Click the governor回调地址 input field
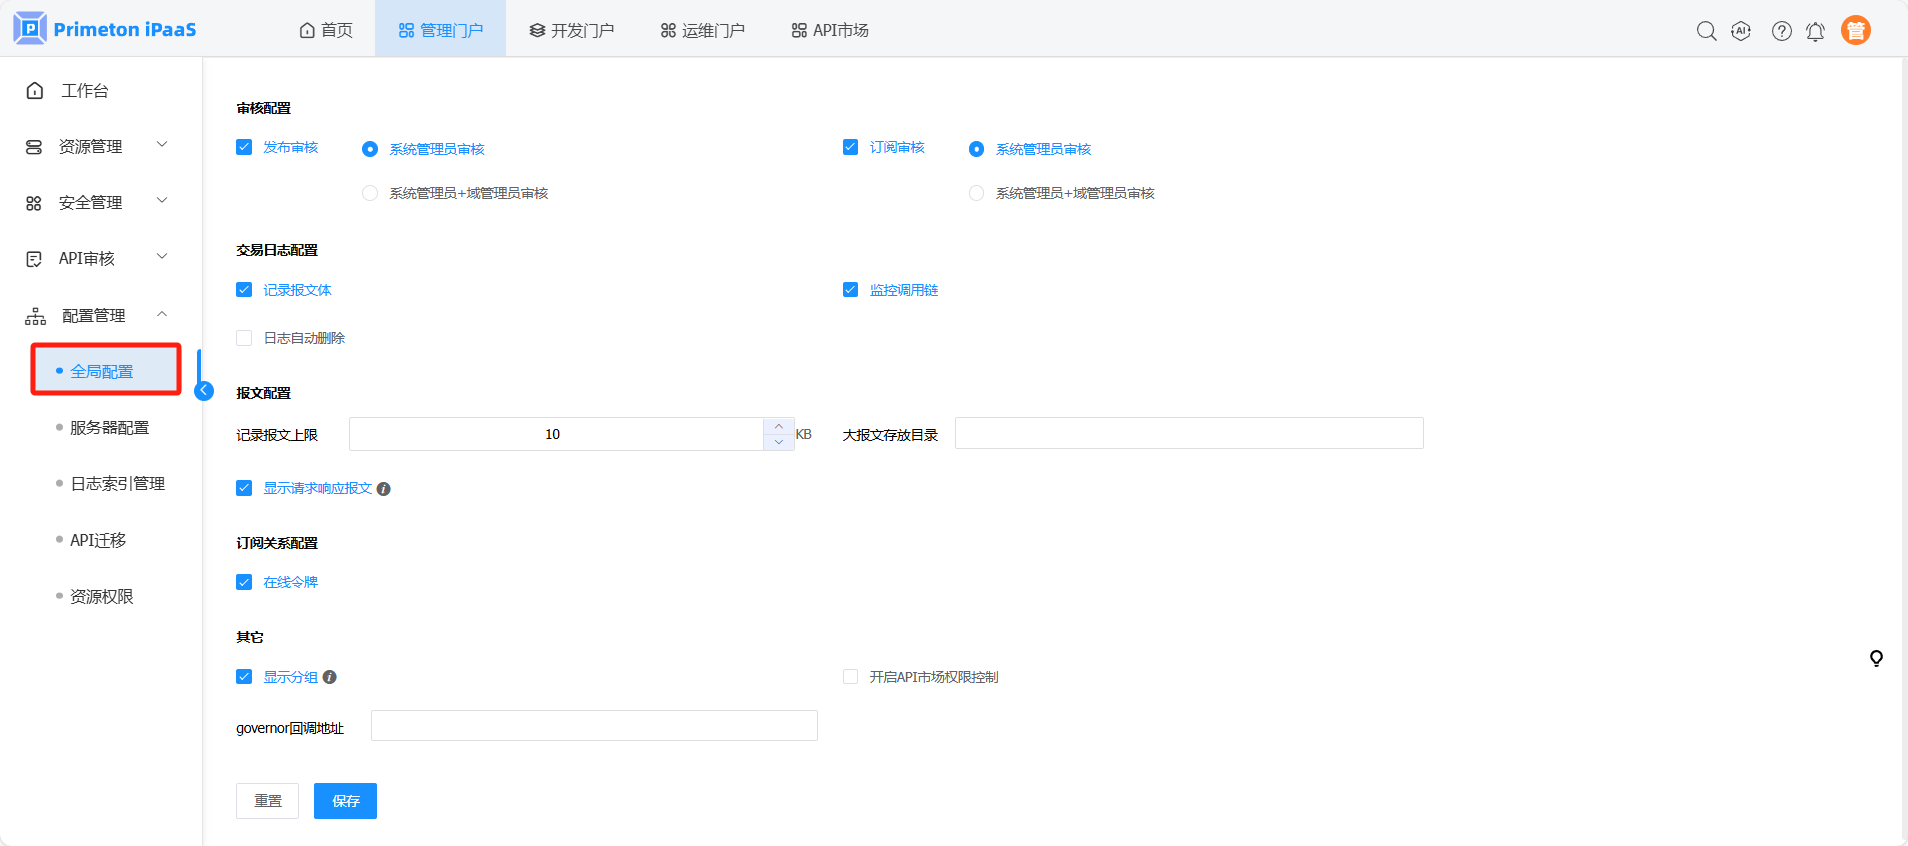Image resolution: width=1908 pixels, height=846 pixels. 594,726
